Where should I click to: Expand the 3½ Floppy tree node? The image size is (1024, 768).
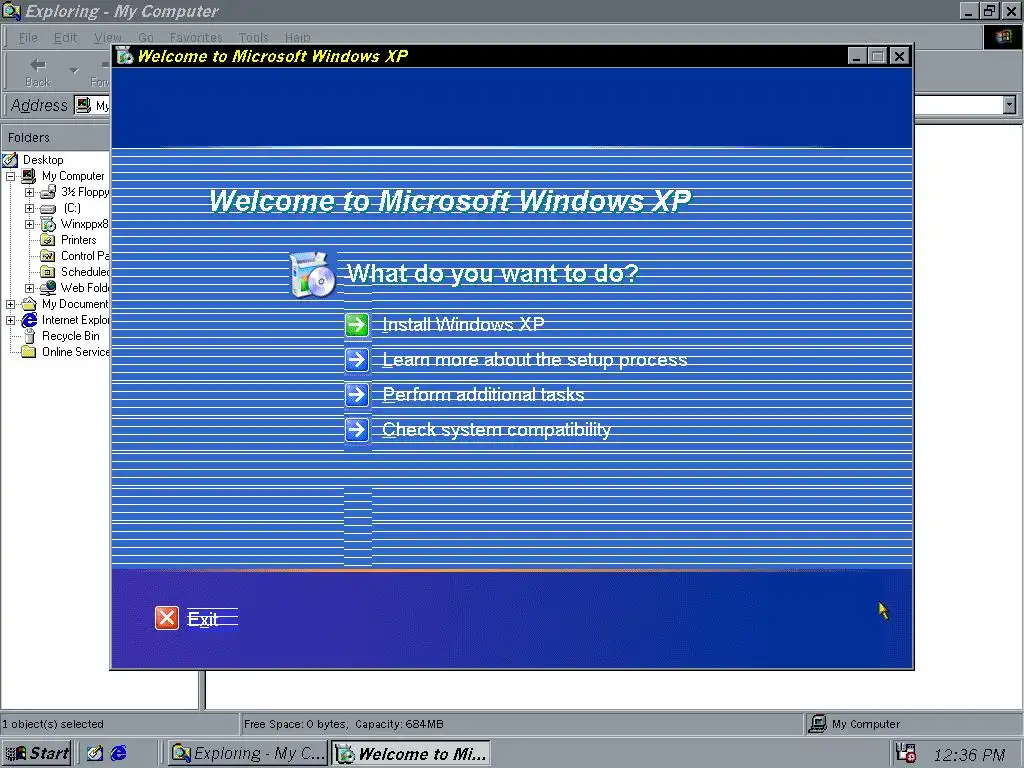pos(29,193)
